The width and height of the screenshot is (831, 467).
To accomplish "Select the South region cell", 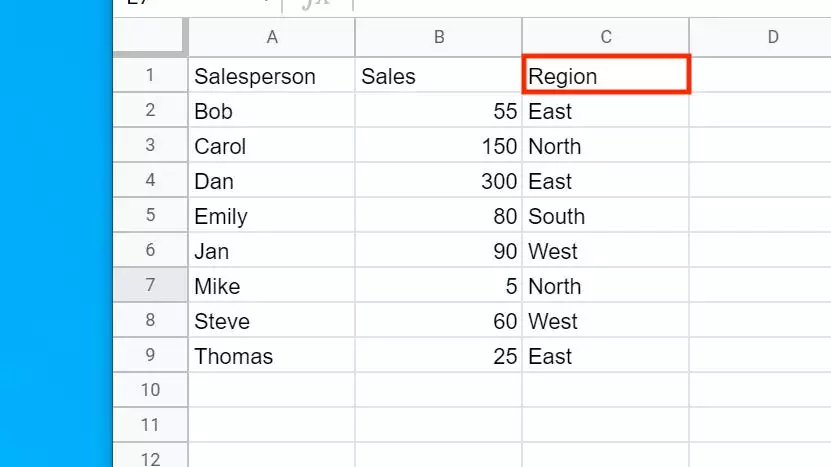I will click(x=605, y=216).
